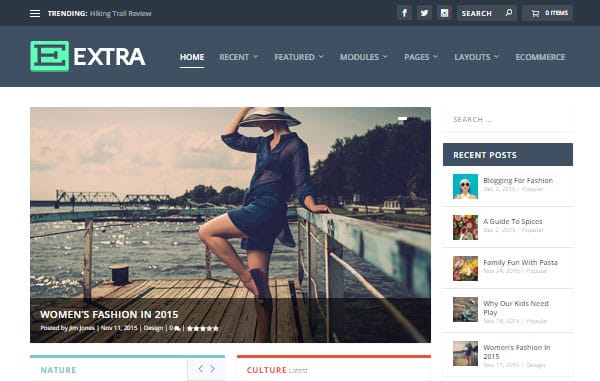Open the Facebook social icon

(x=404, y=13)
